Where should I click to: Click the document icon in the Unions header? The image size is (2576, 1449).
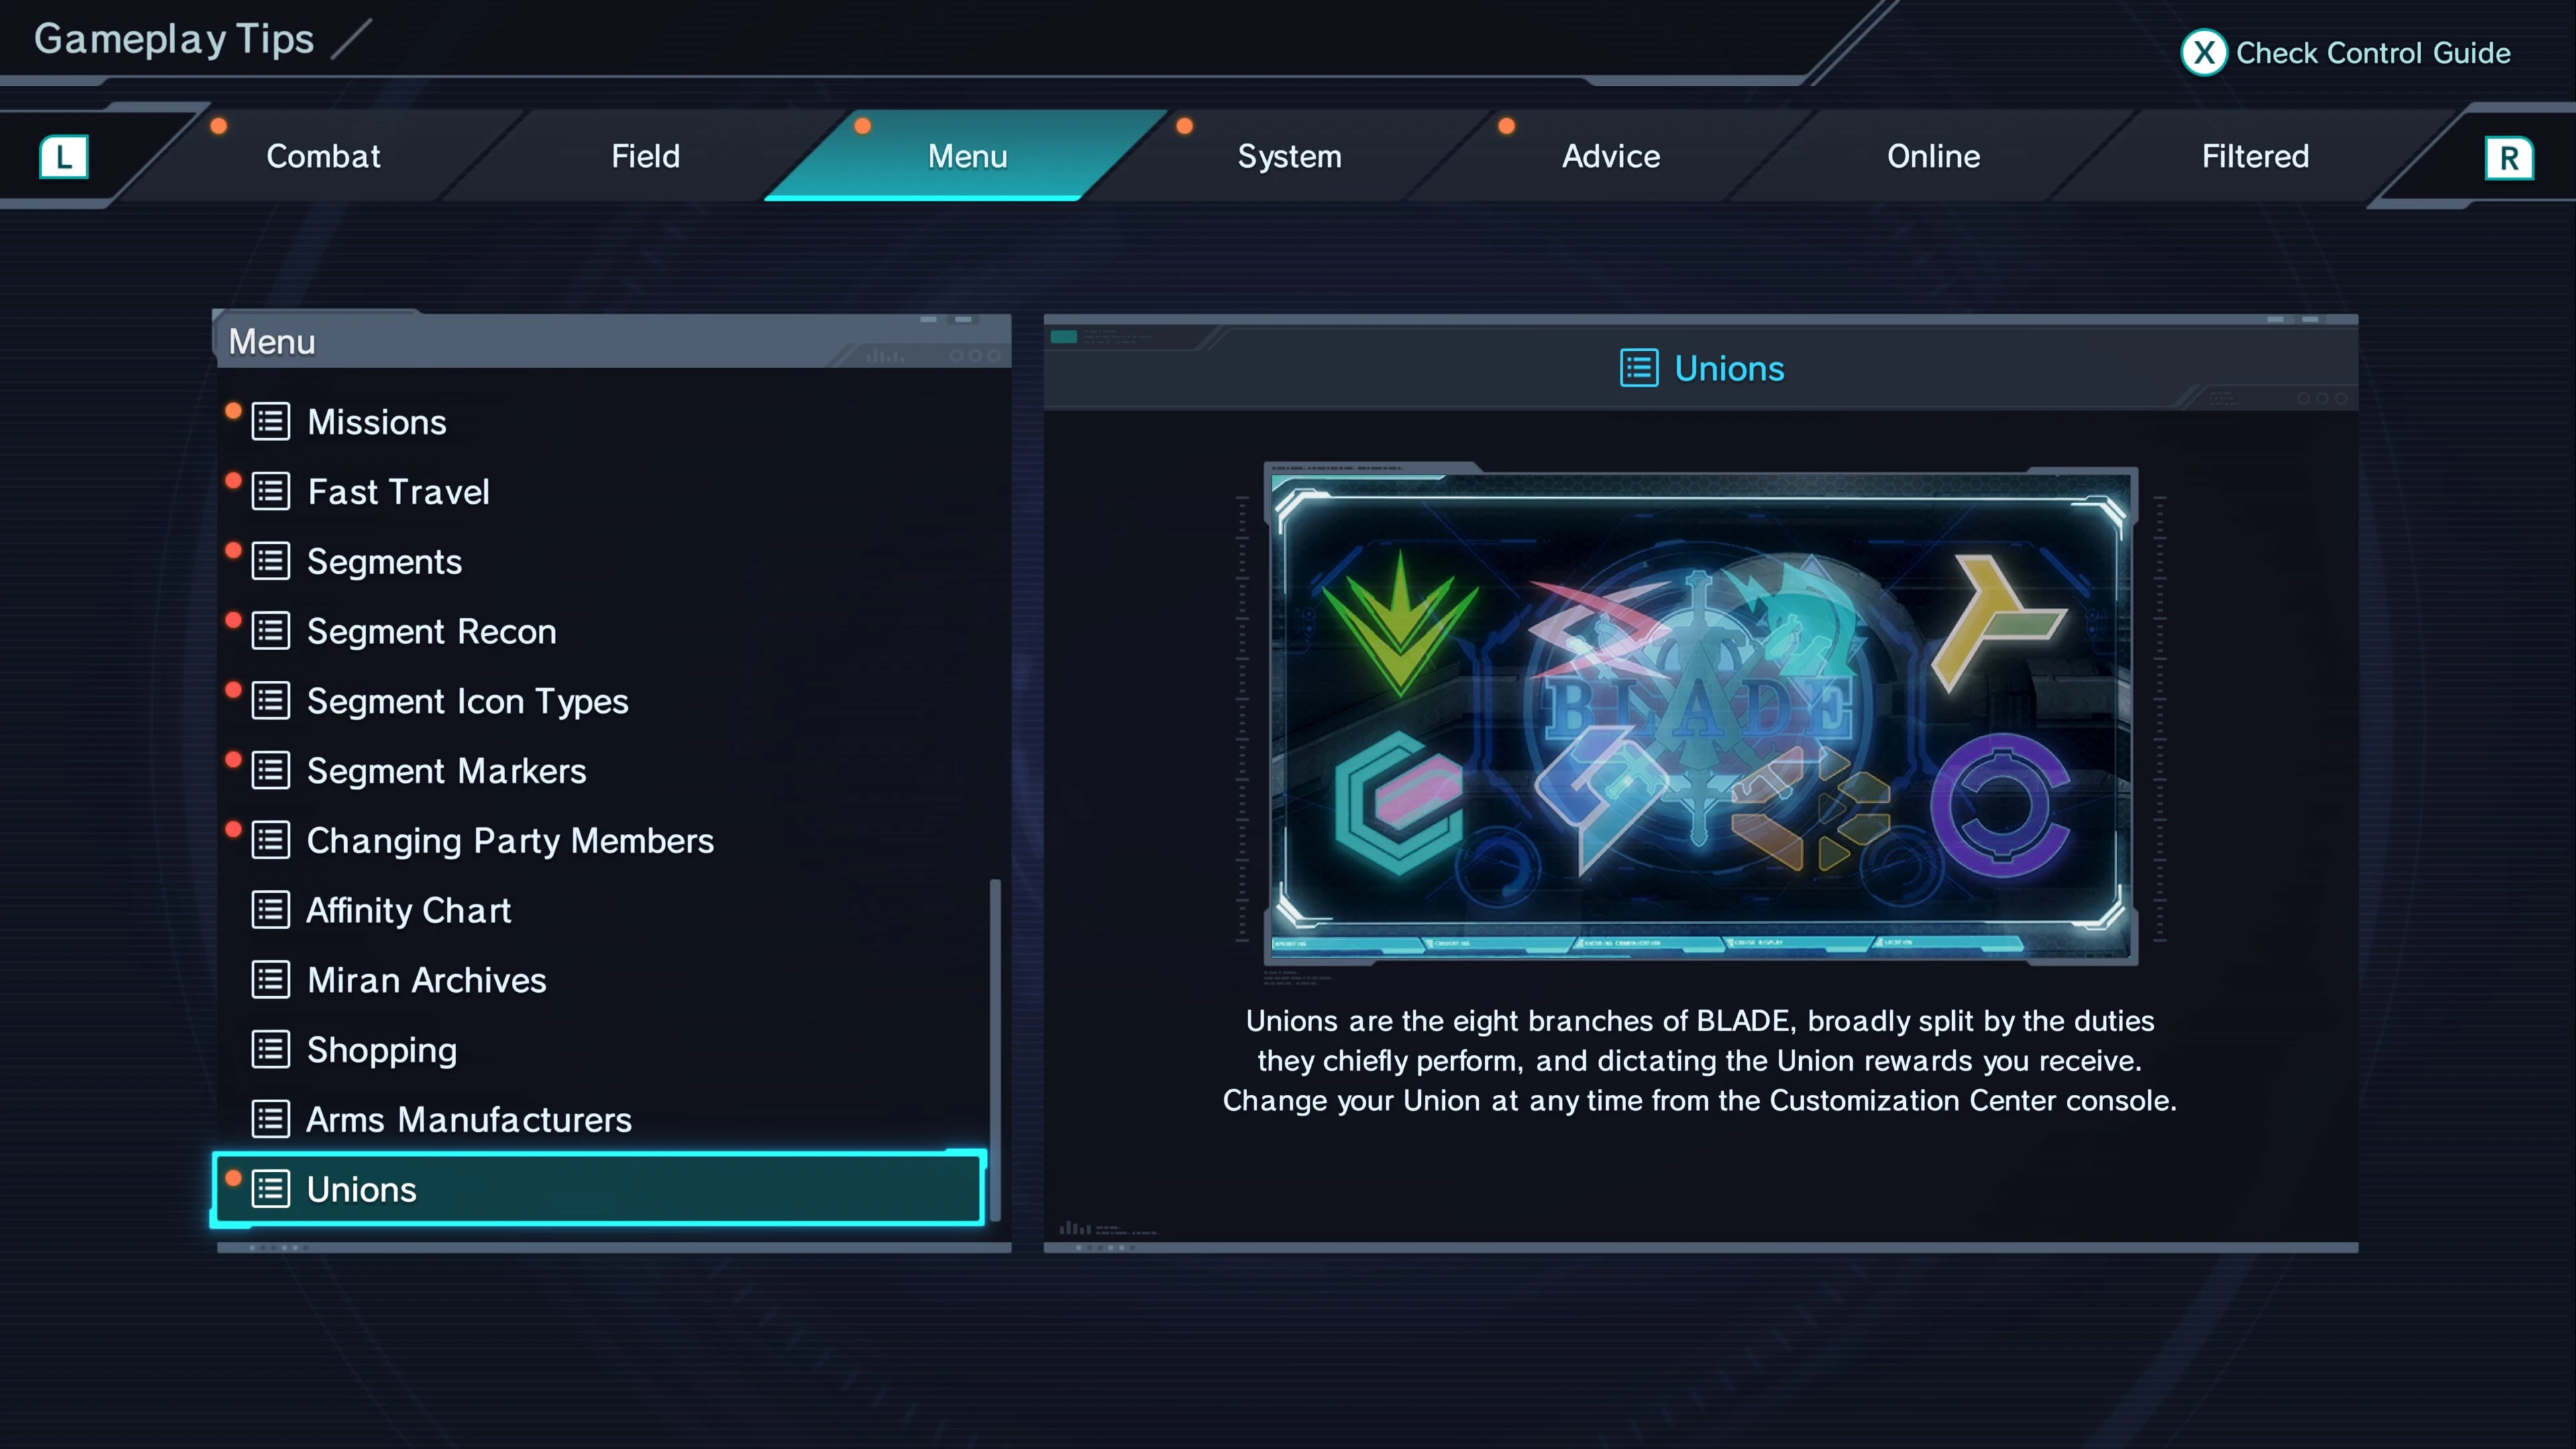pos(1639,368)
